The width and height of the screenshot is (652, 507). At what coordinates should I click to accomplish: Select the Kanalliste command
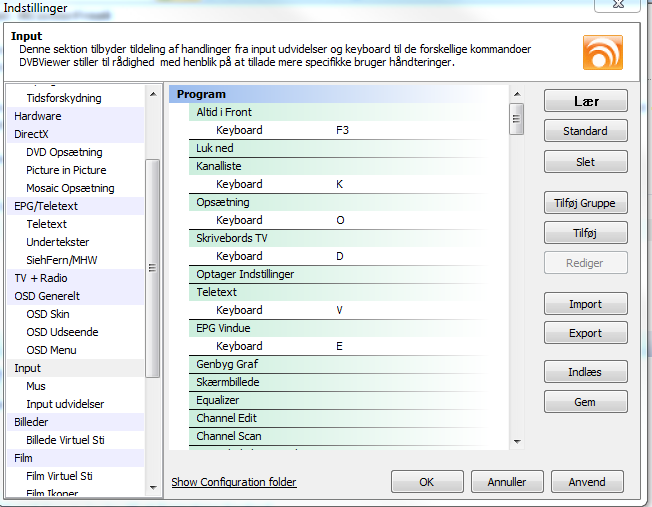348,166
